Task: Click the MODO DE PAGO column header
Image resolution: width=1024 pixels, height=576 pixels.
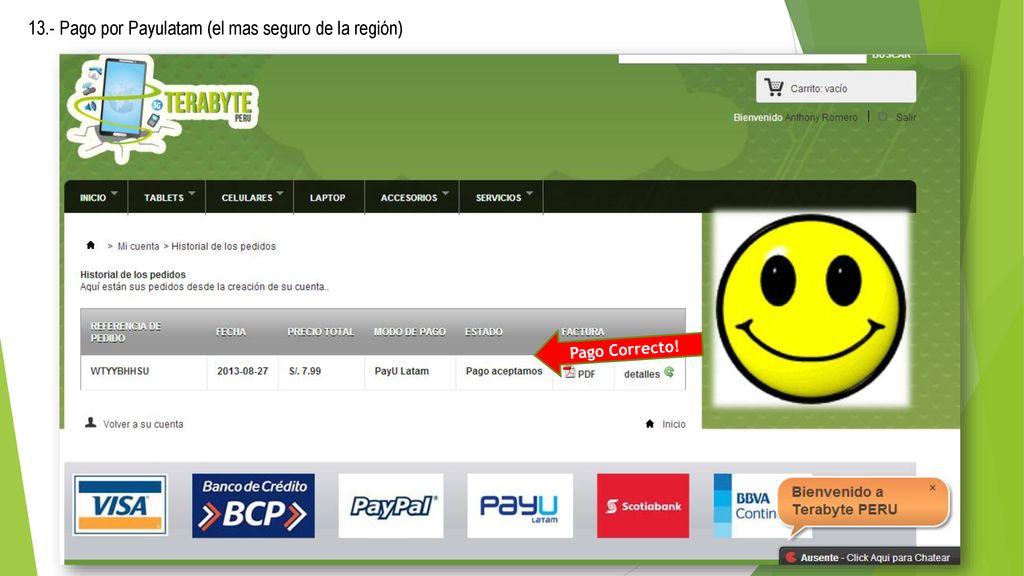Action: tap(409, 332)
